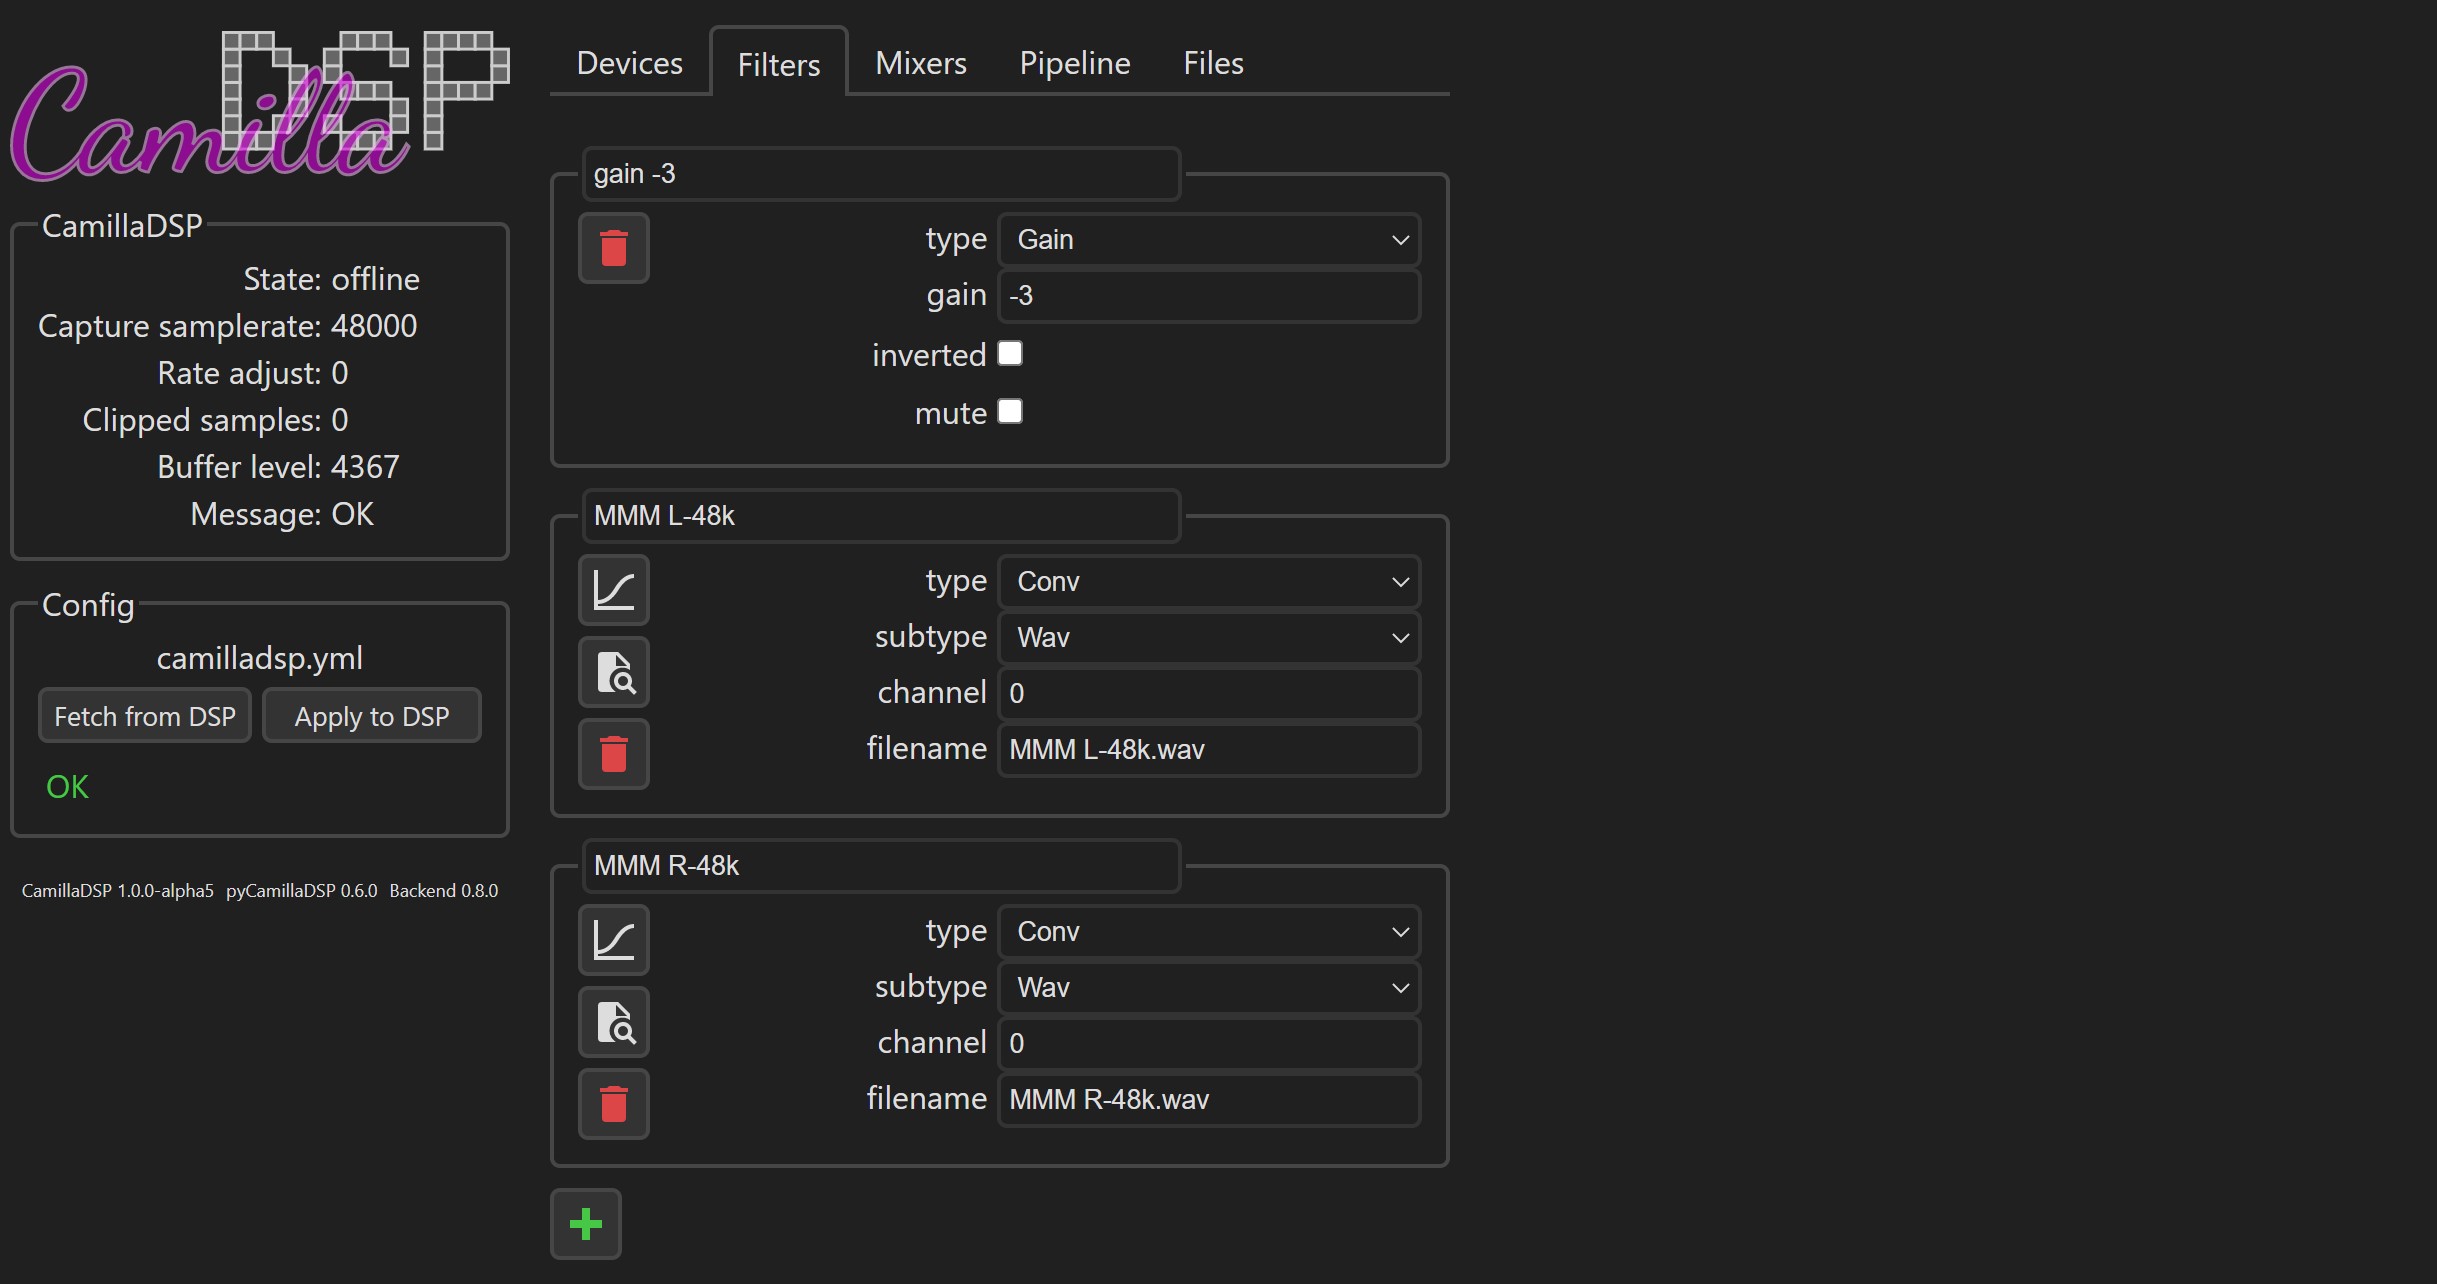Viewport: 2437px width, 1284px height.
Task: Click pyCamillaDSP 0.6.0 version text
Action: (302, 891)
